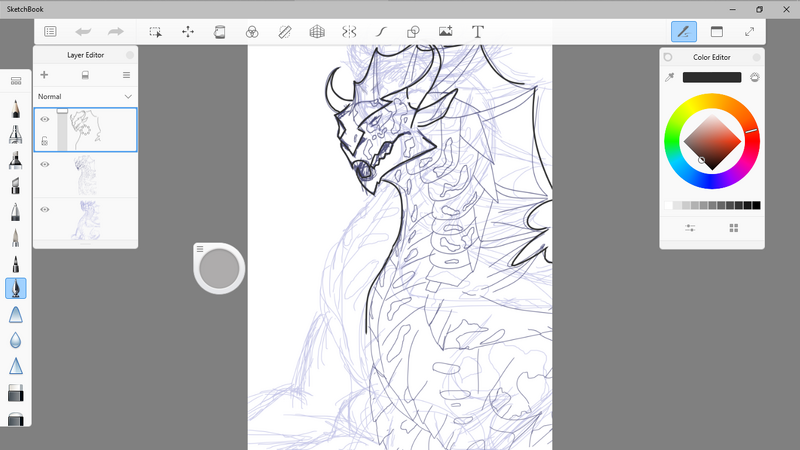Image resolution: width=800 pixels, height=450 pixels.
Task: Click the Undo arrow
Action: click(83, 32)
